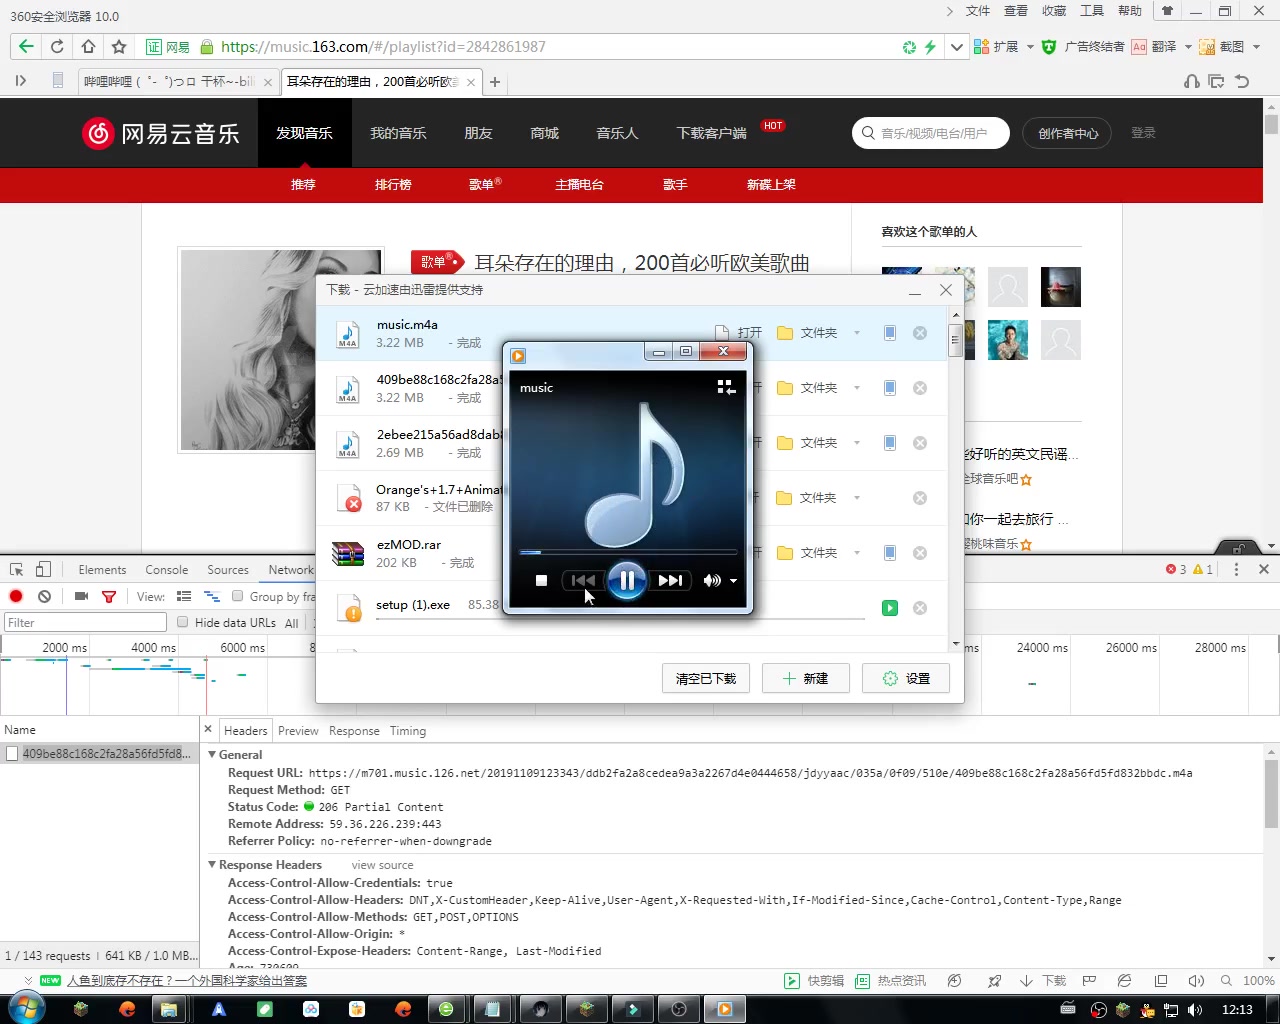This screenshot has height=1024, width=1280.
Task: Click the NetEase music search box
Action: pyautogui.click(x=931, y=133)
